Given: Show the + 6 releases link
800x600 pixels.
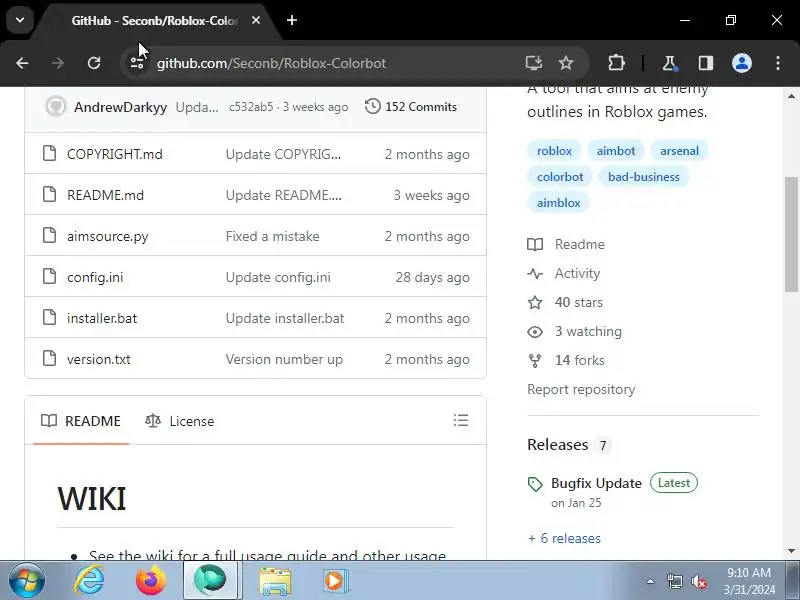Looking at the screenshot, I should [x=564, y=538].
